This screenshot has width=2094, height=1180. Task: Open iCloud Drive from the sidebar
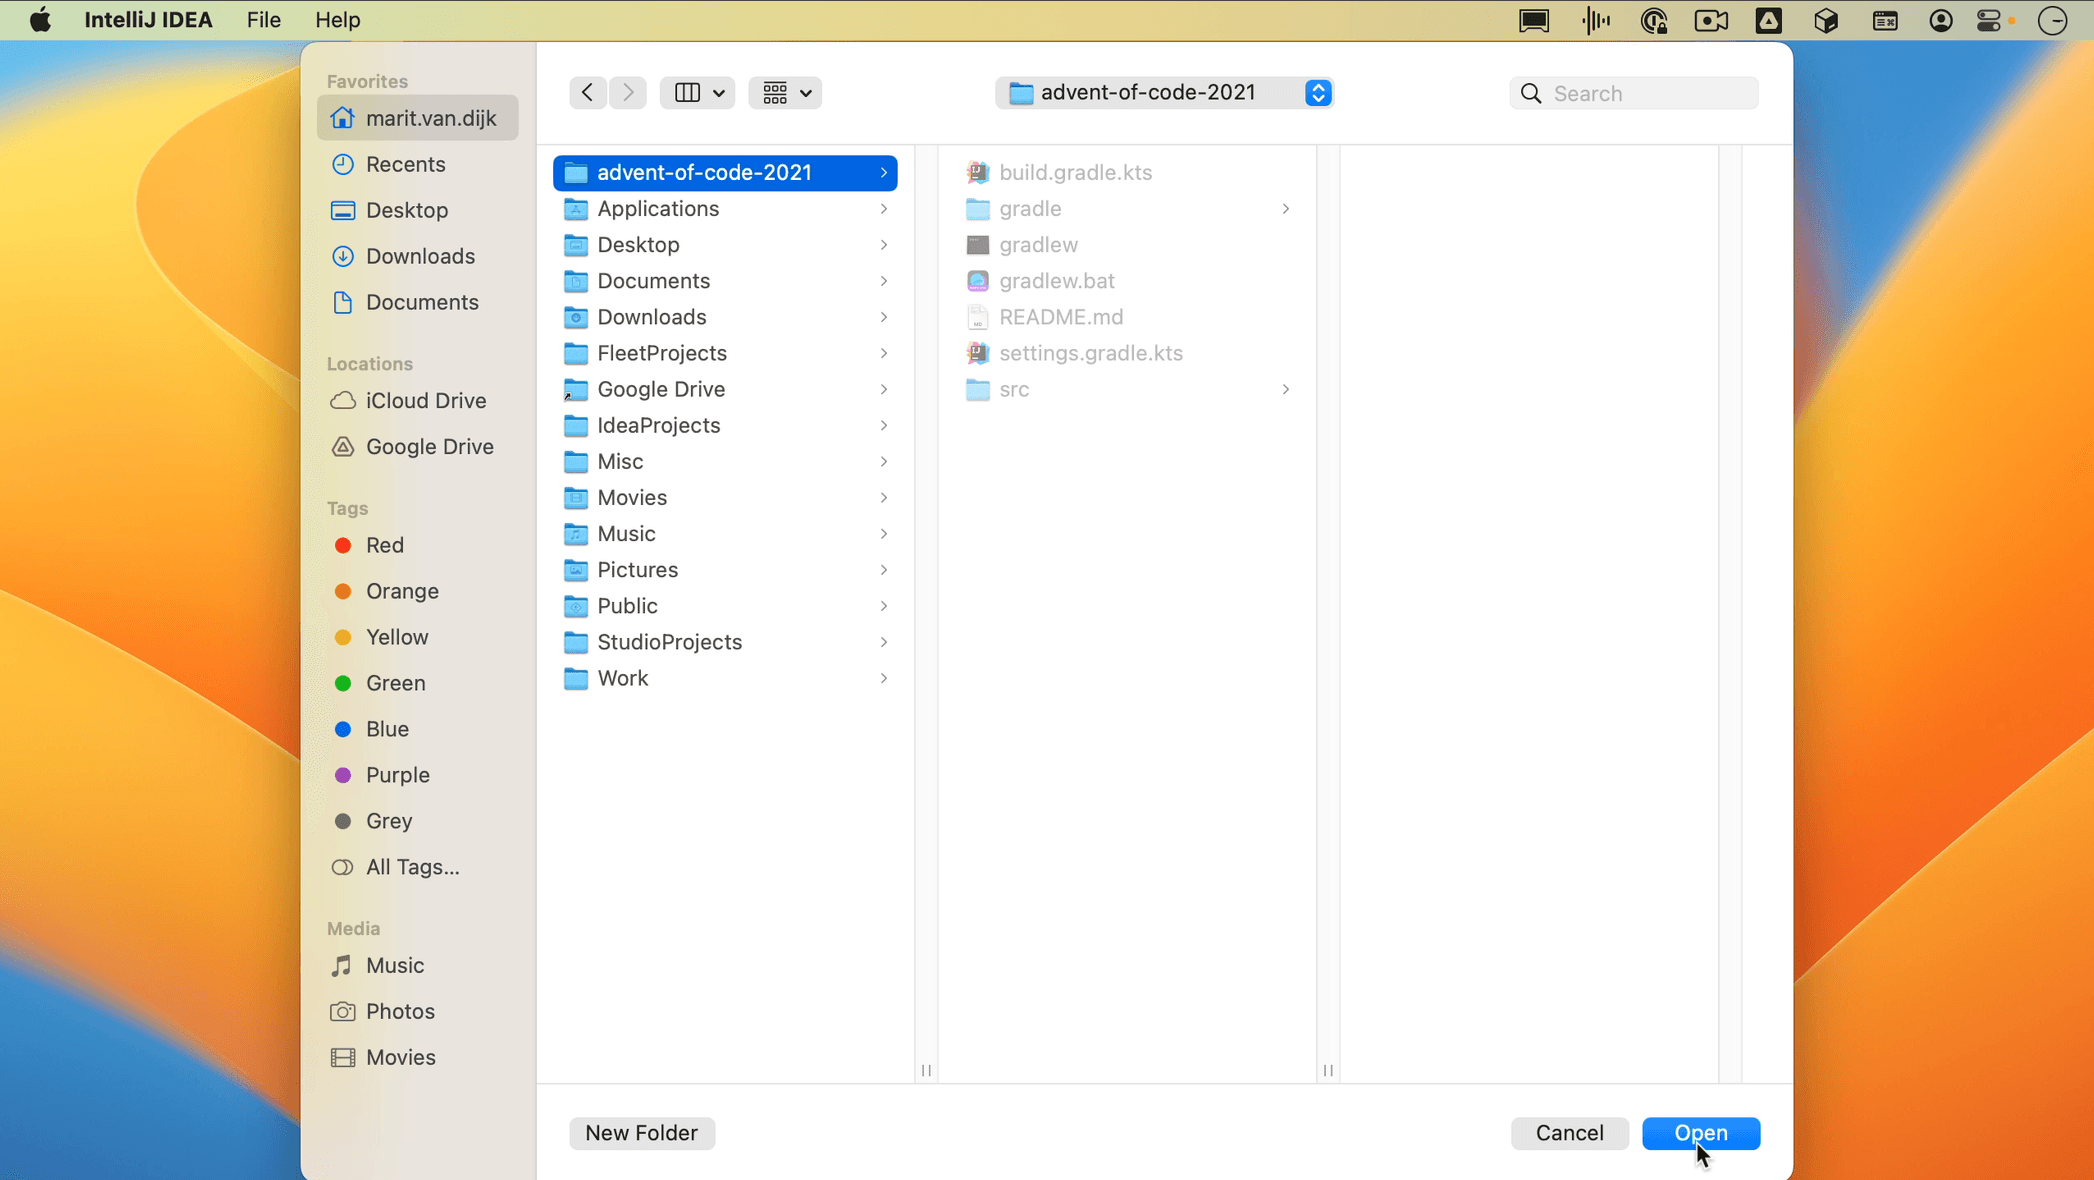tap(423, 400)
